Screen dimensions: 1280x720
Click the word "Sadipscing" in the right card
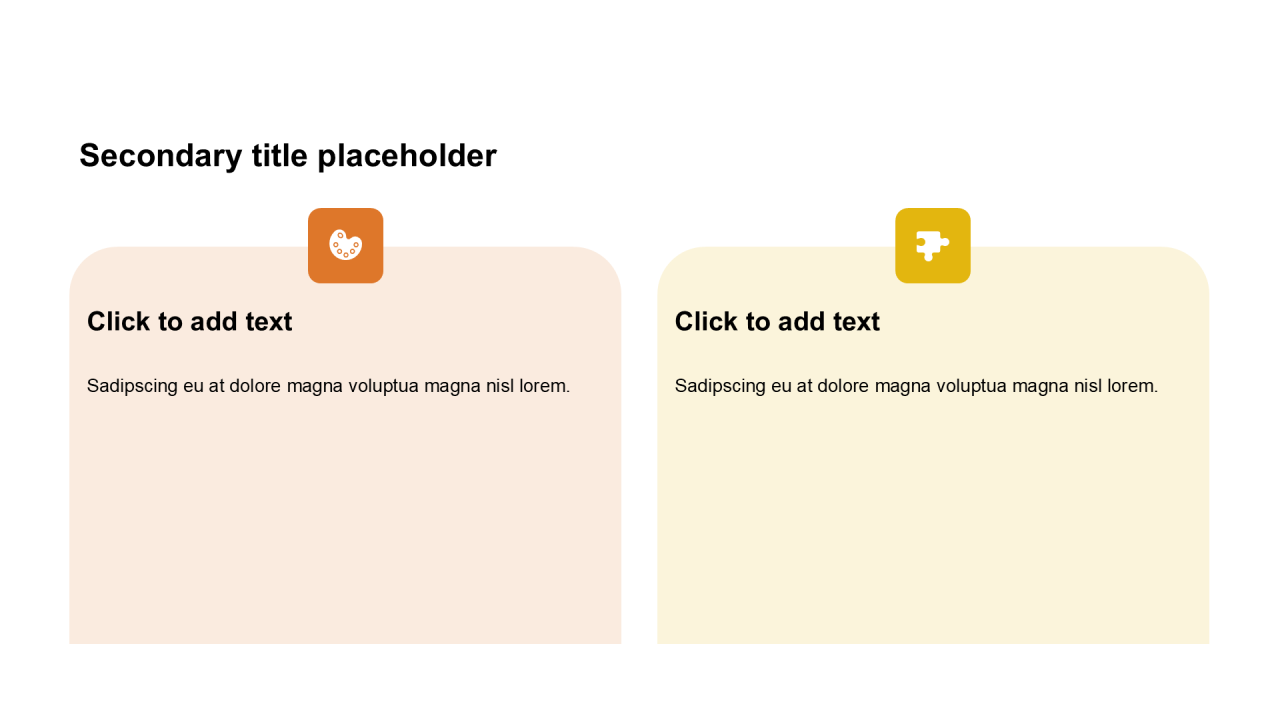click(721, 386)
